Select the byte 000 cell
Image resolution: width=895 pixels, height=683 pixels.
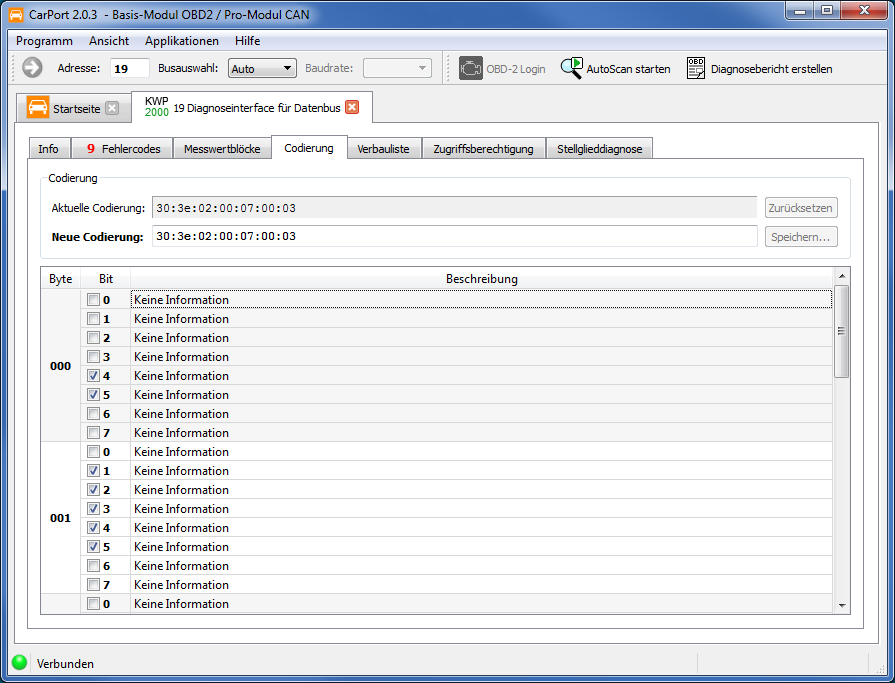tap(61, 366)
